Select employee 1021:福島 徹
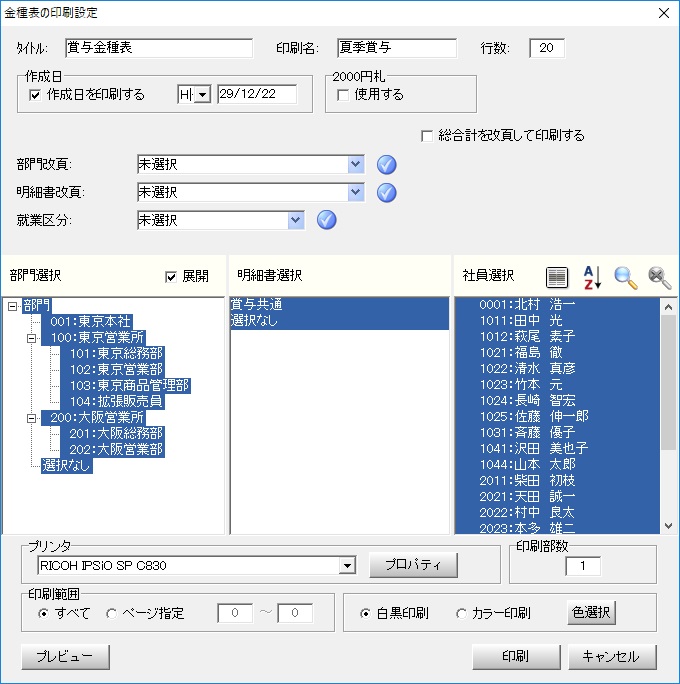Image resolution: width=680 pixels, height=684 pixels. coord(557,353)
